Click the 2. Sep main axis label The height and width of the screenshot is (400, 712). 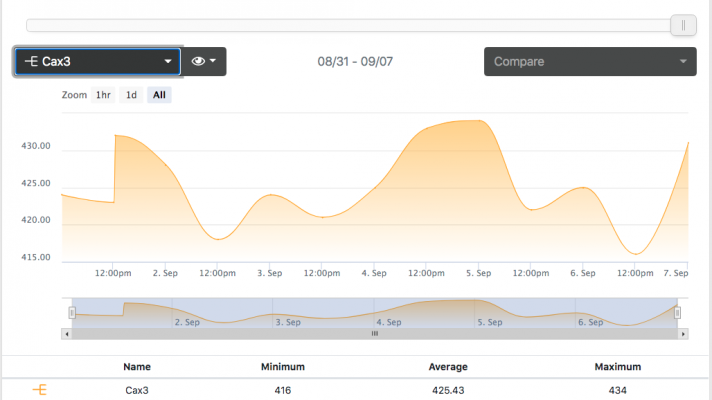pyautogui.click(x=165, y=273)
